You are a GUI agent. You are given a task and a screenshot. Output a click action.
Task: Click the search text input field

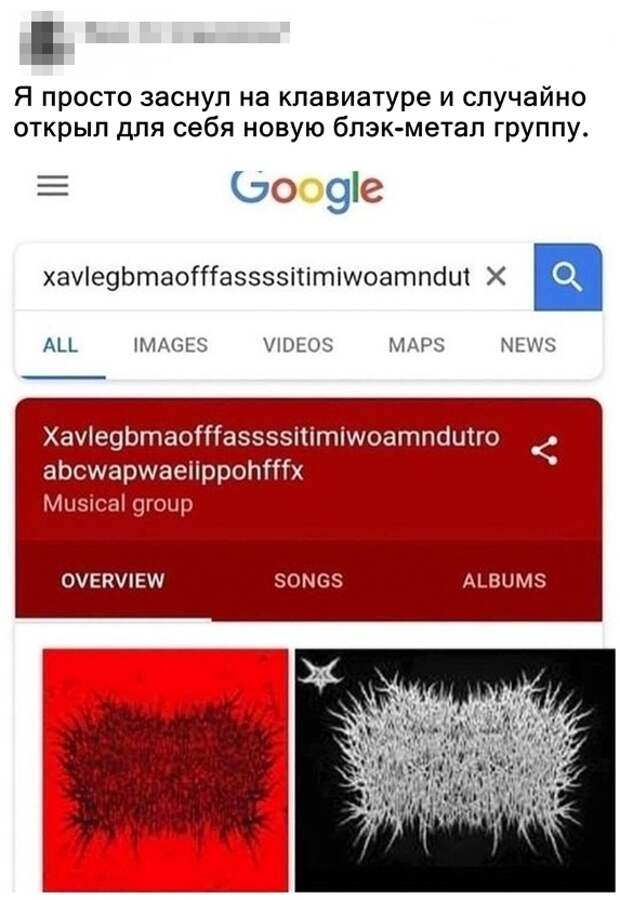pyautogui.click(x=257, y=277)
